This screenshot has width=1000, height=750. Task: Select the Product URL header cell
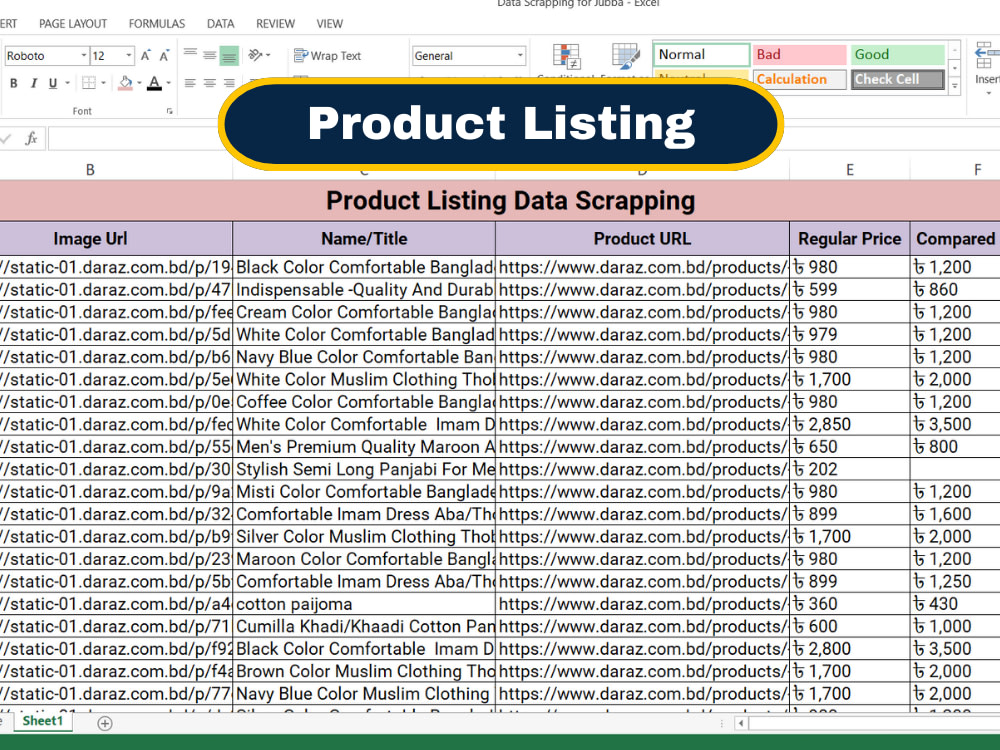point(642,239)
